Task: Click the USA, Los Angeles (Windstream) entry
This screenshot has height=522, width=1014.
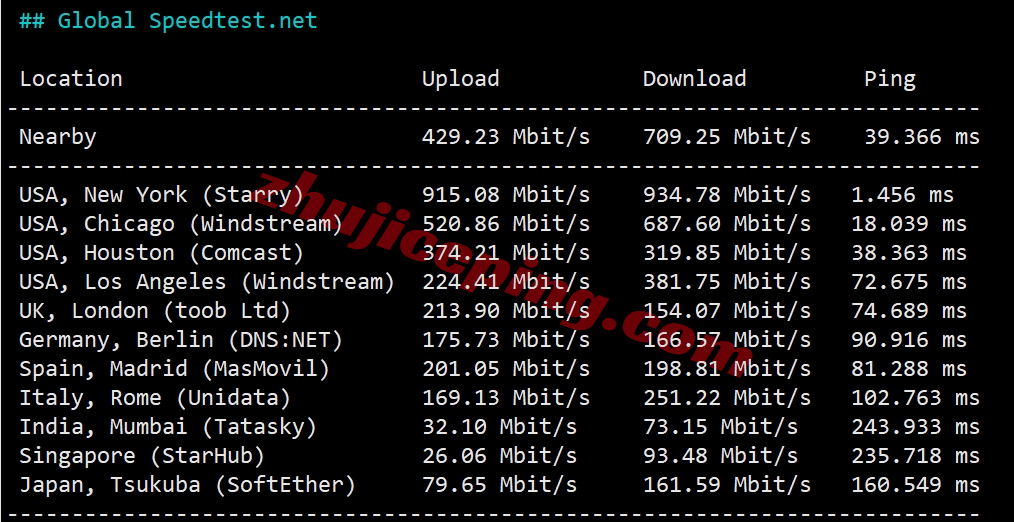Action: (206, 283)
